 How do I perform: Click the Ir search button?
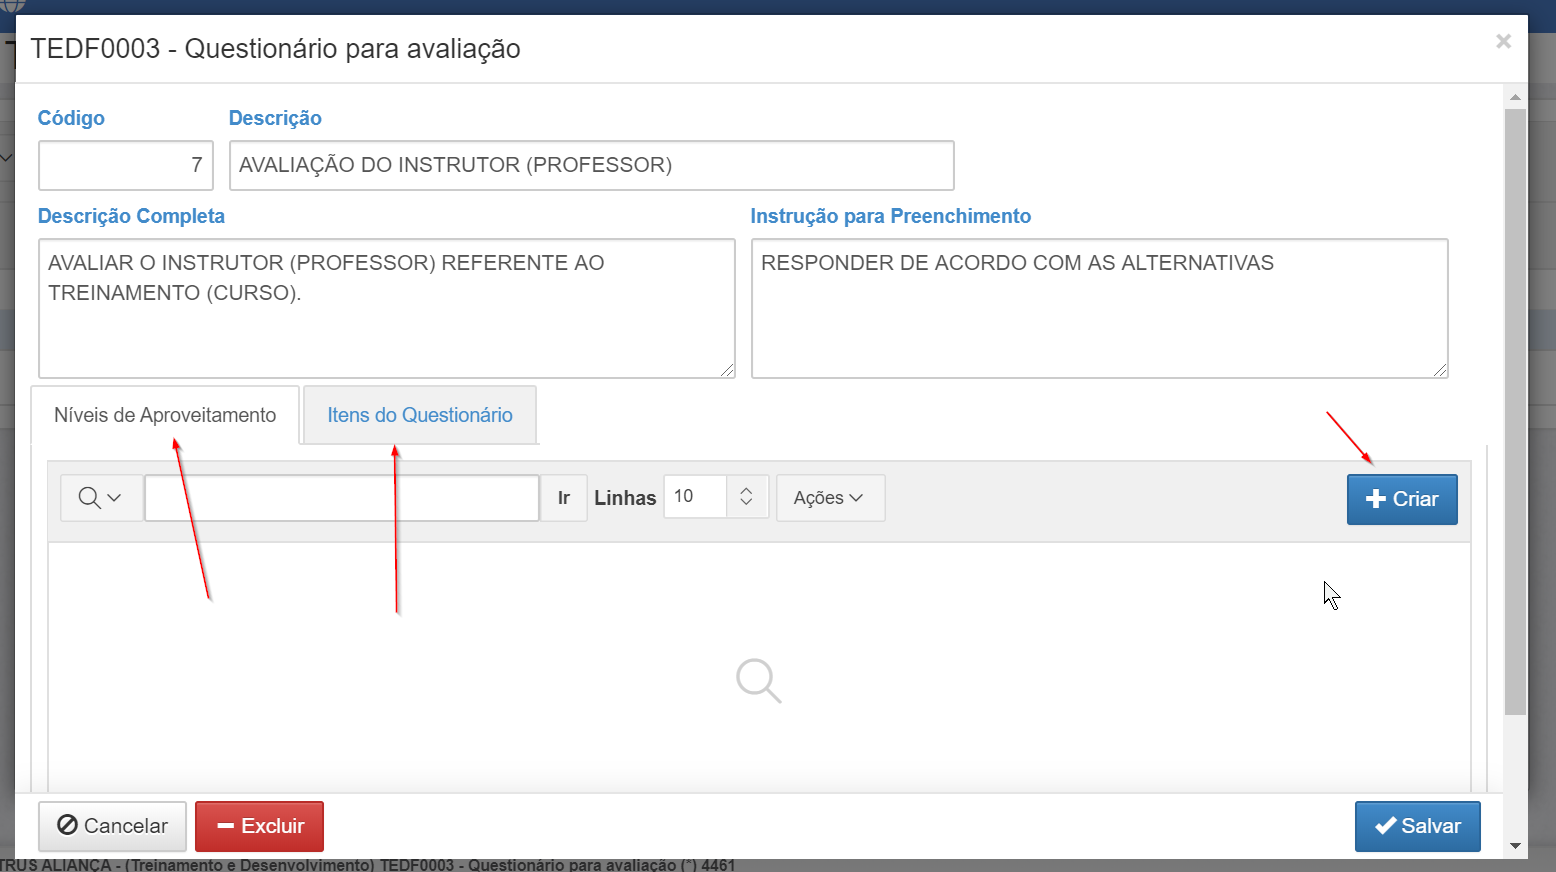click(564, 498)
